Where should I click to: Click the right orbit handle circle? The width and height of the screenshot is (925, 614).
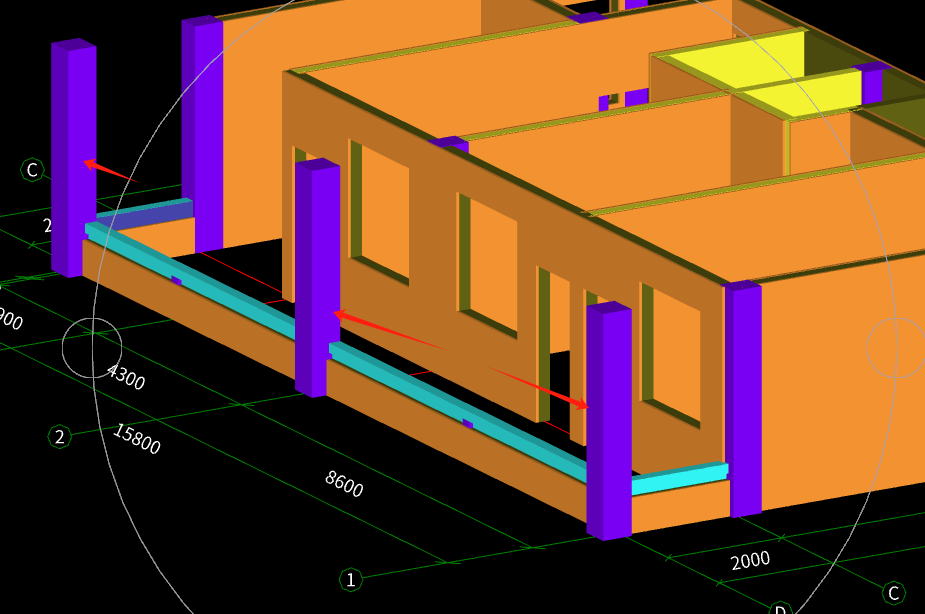click(896, 348)
